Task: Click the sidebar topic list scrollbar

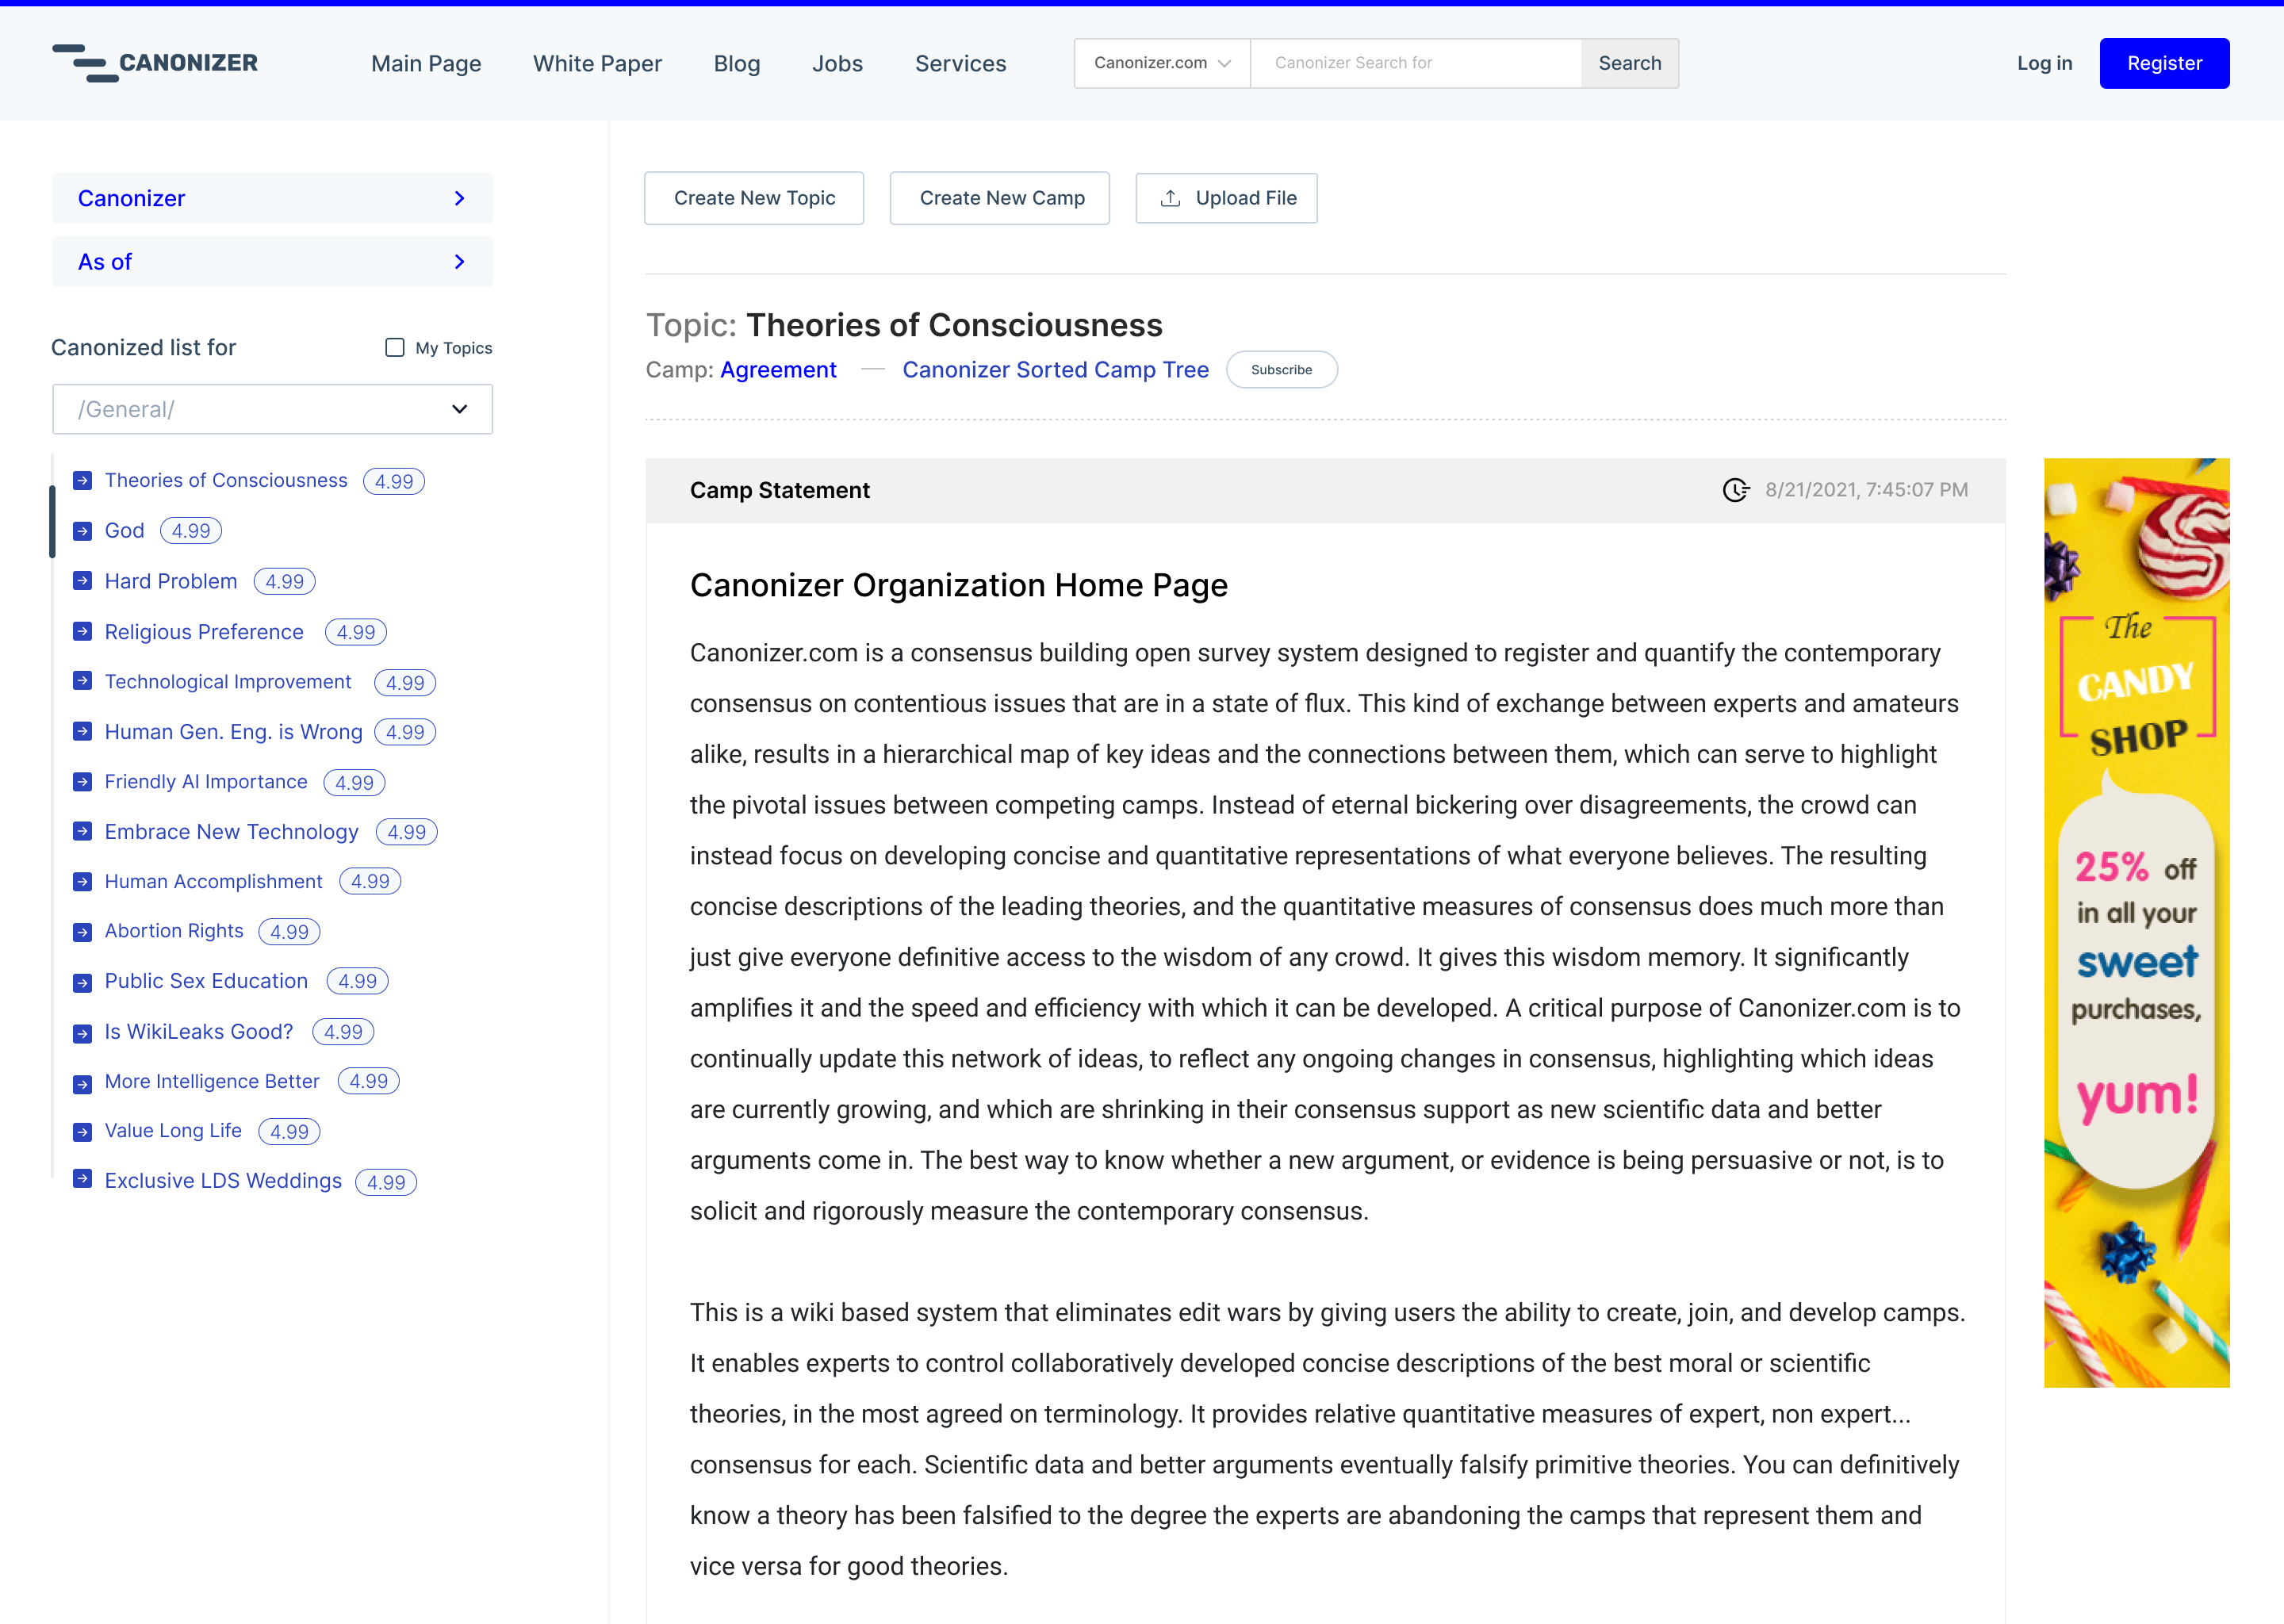Action: [x=52, y=520]
